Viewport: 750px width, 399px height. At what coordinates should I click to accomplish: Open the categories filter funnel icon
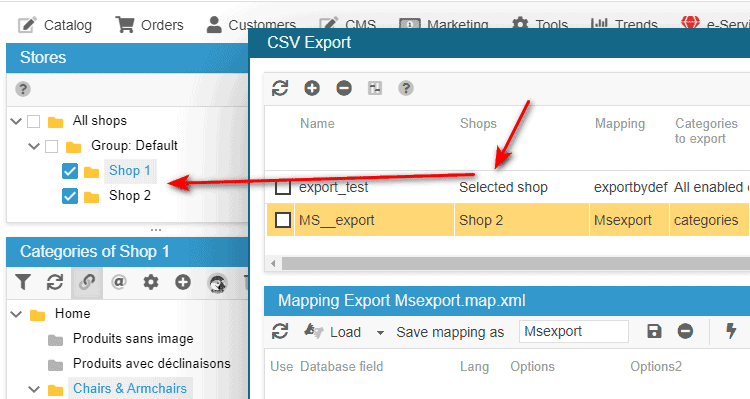[22, 282]
